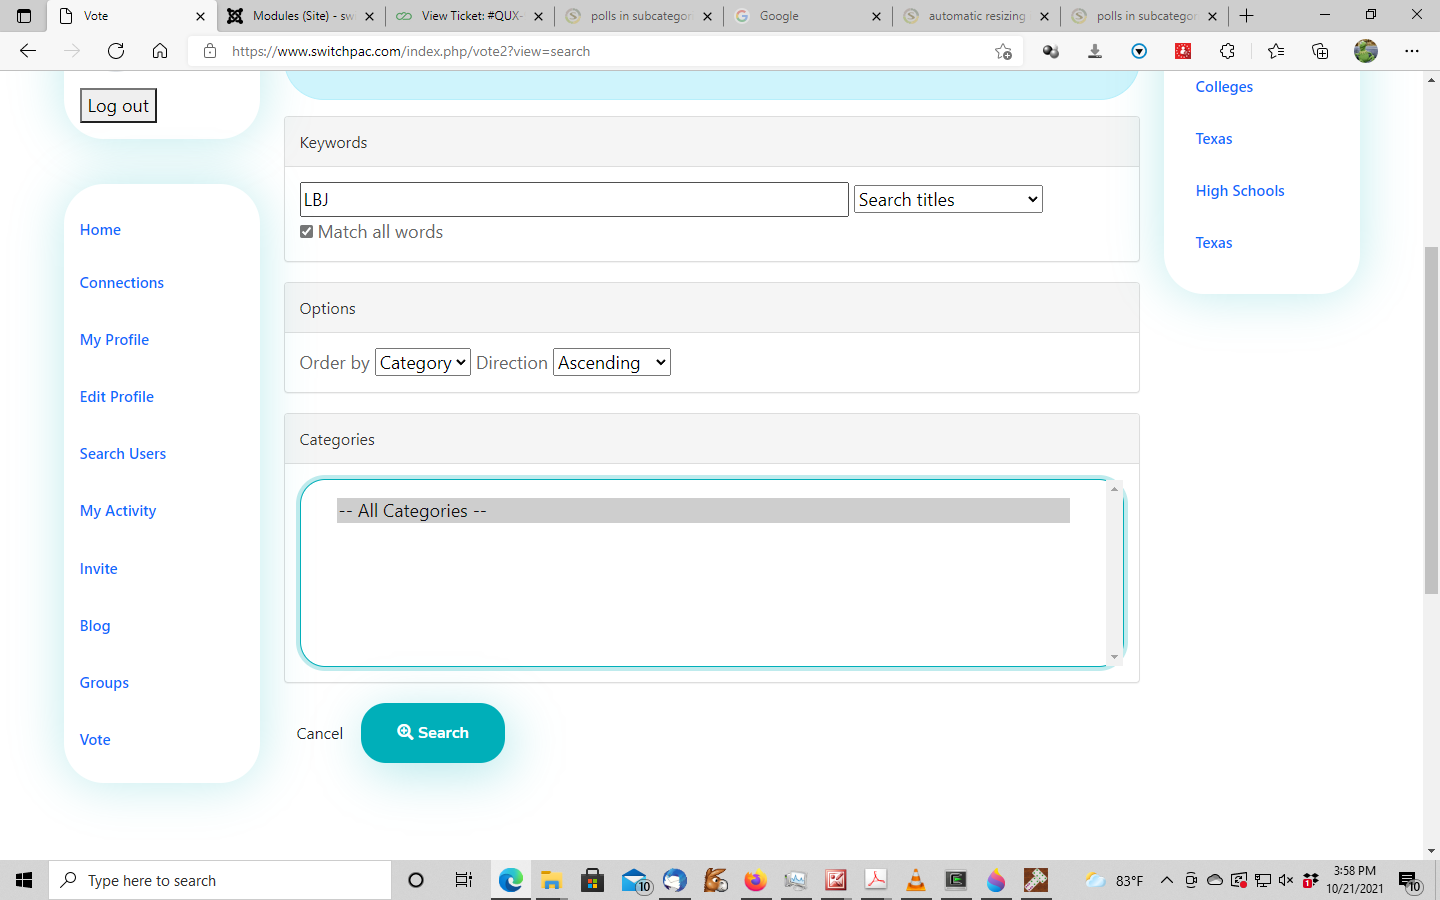The width and height of the screenshot is (1440, 900).
Task: Uncheck the Match all words checkbox
Action: pyautogui.click(x=307, y=232)
